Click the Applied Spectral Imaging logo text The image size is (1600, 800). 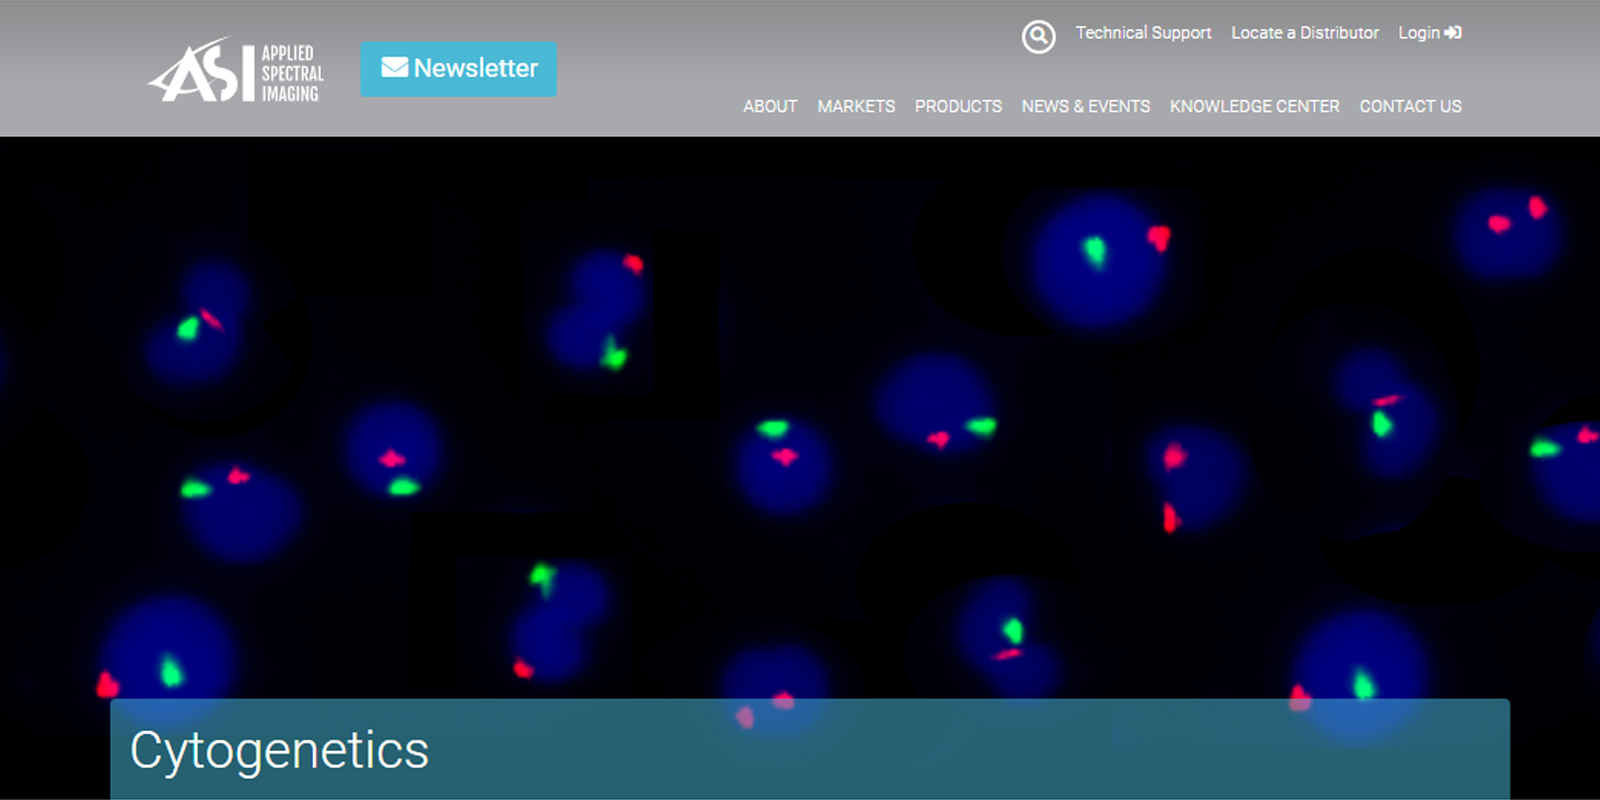pos(291,73)
